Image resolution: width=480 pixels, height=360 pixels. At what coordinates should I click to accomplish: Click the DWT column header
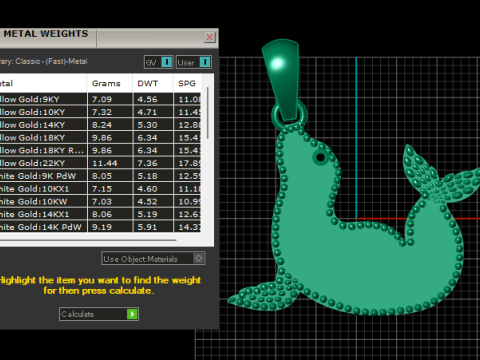(x=148, y=83)
